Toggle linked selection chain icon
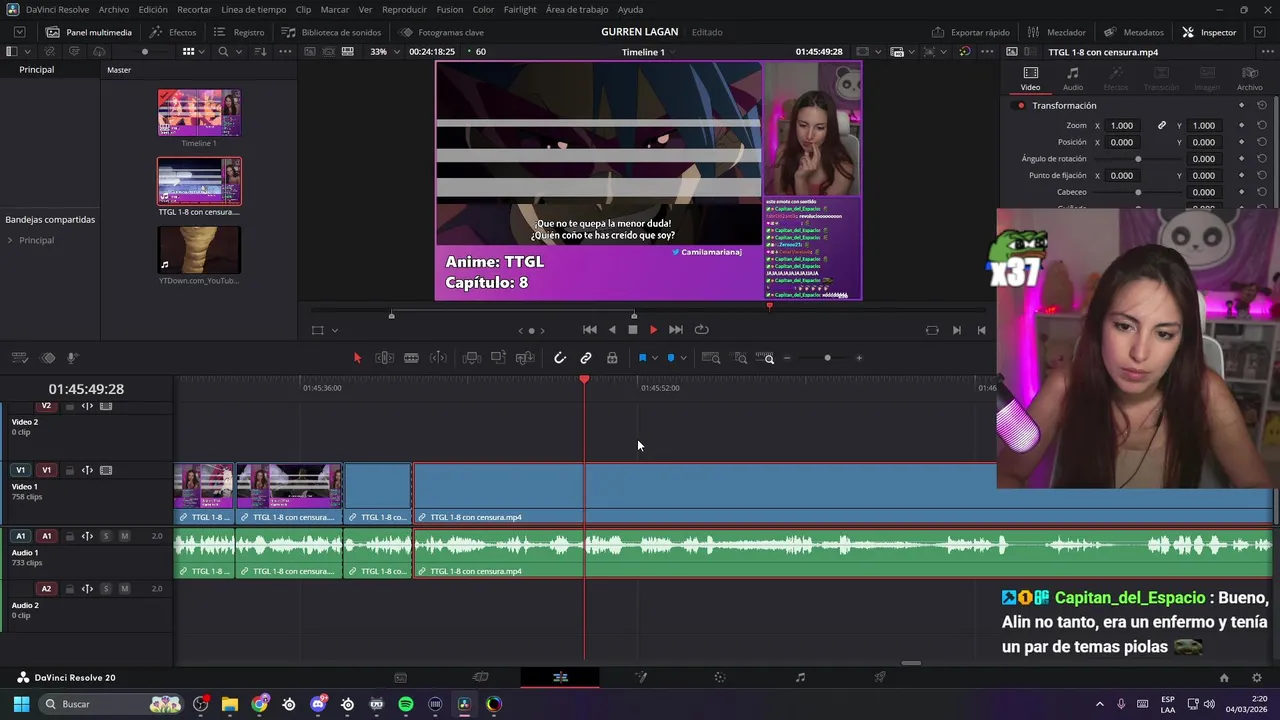This screenshot has height=720, width=1280. 586,358
